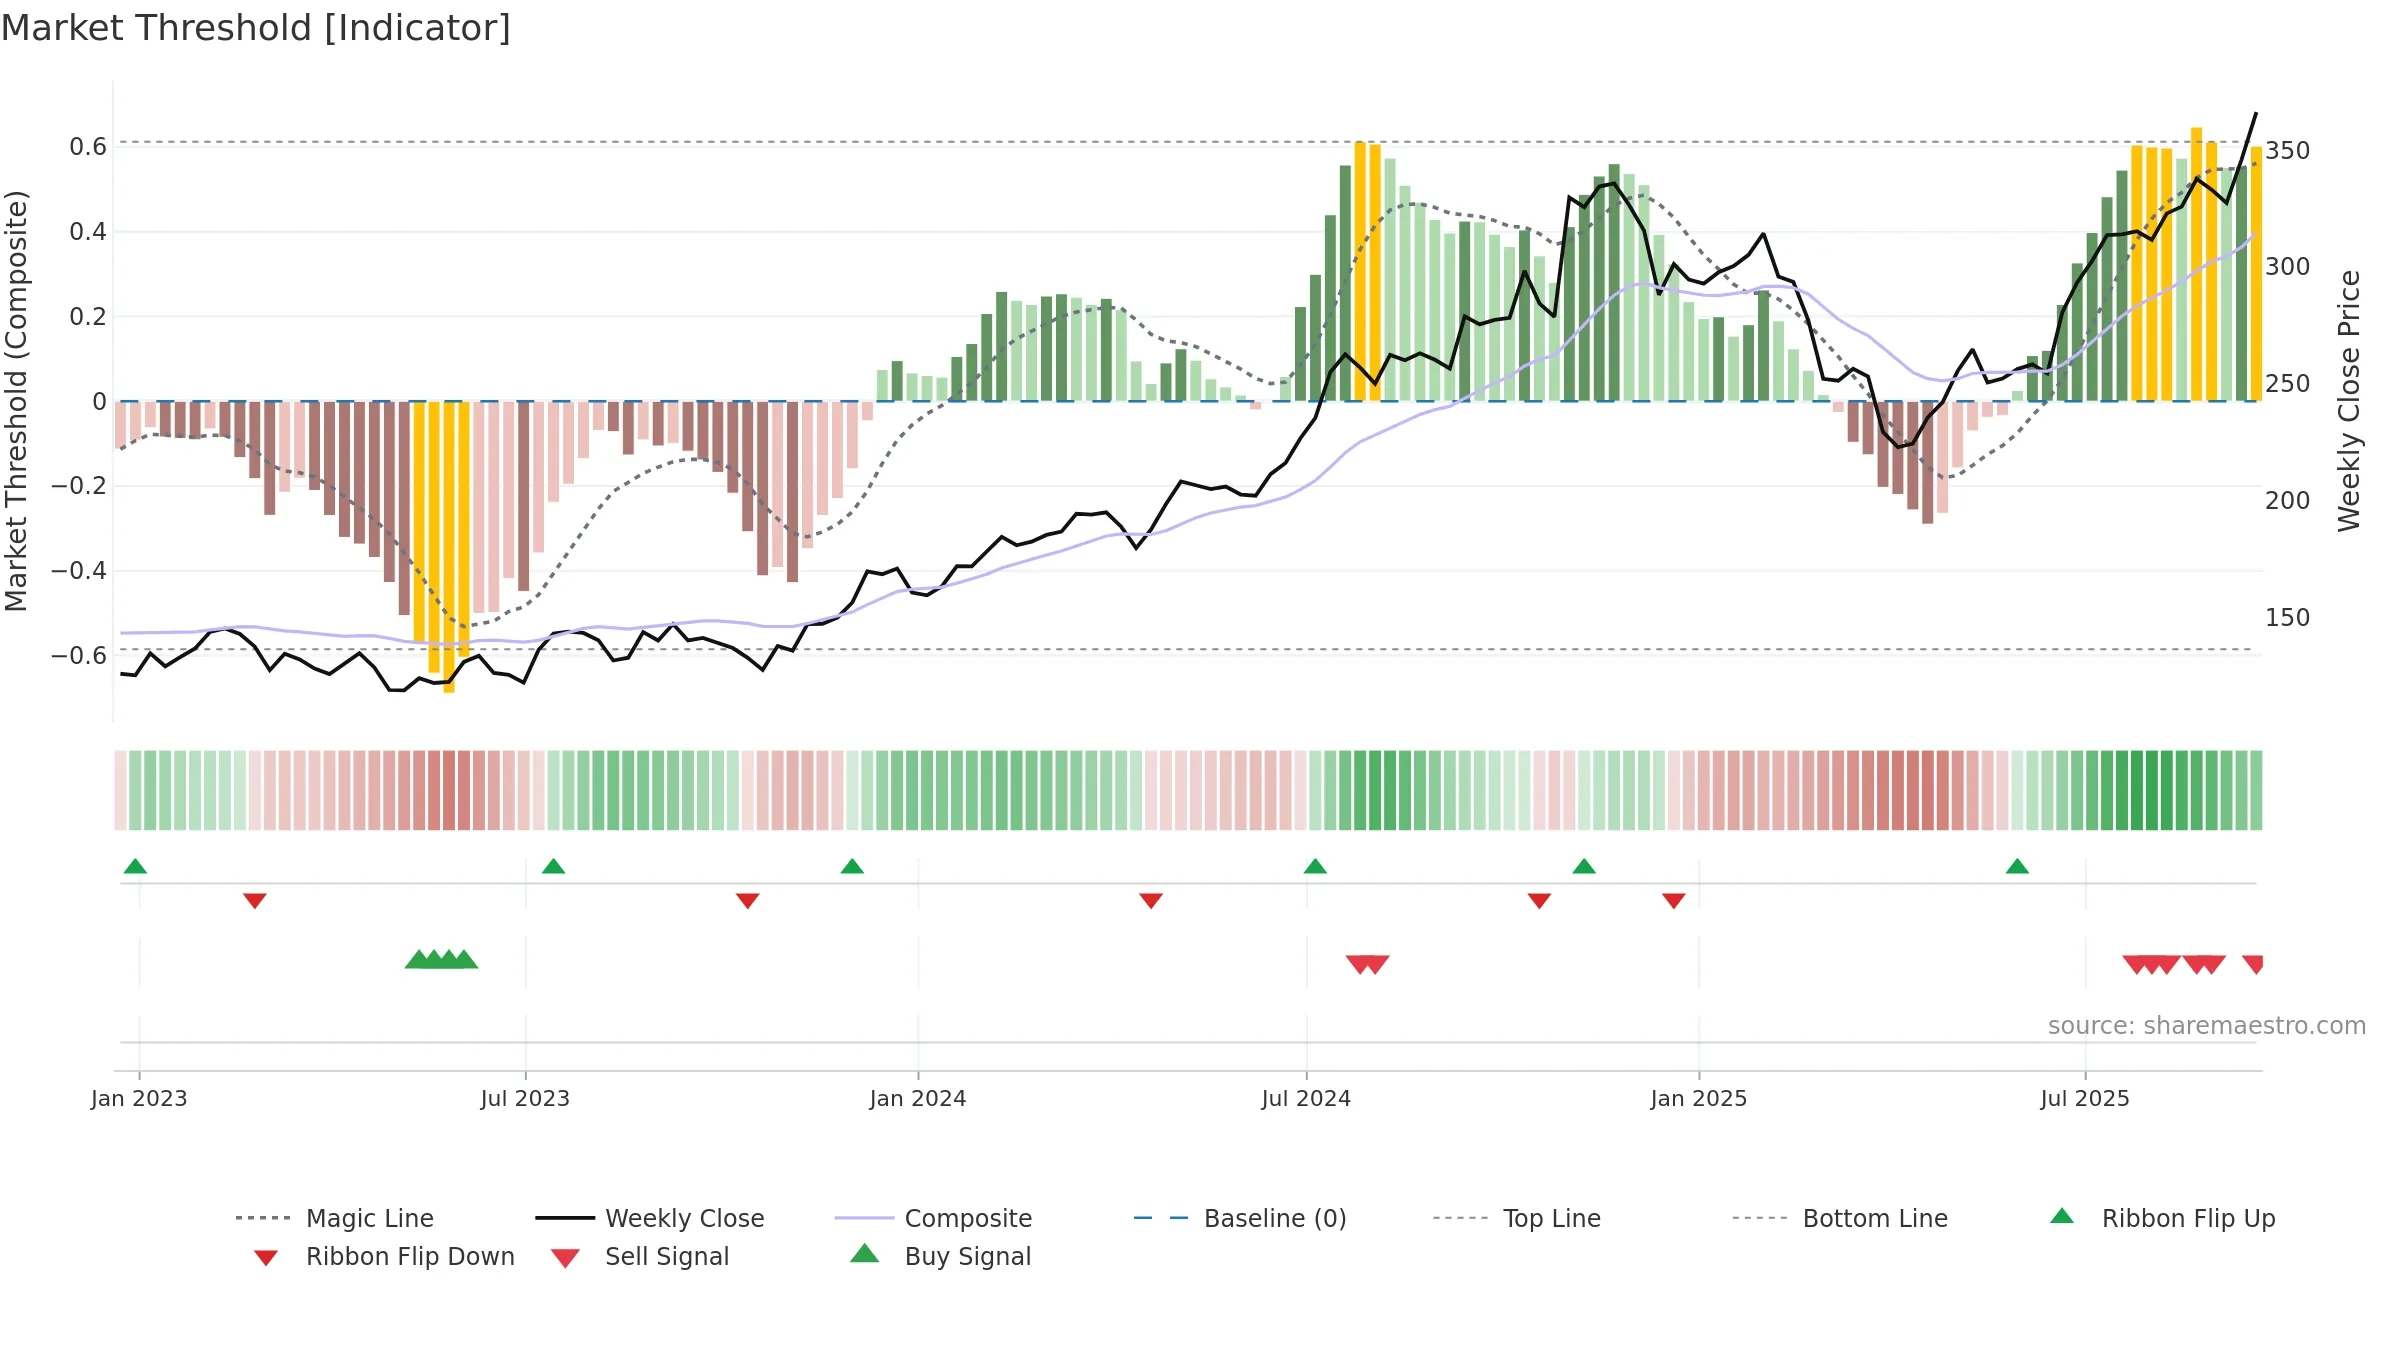
Task: Click the ribbon flip down marker just before Jan 2025
Action: coord(1674,901)
